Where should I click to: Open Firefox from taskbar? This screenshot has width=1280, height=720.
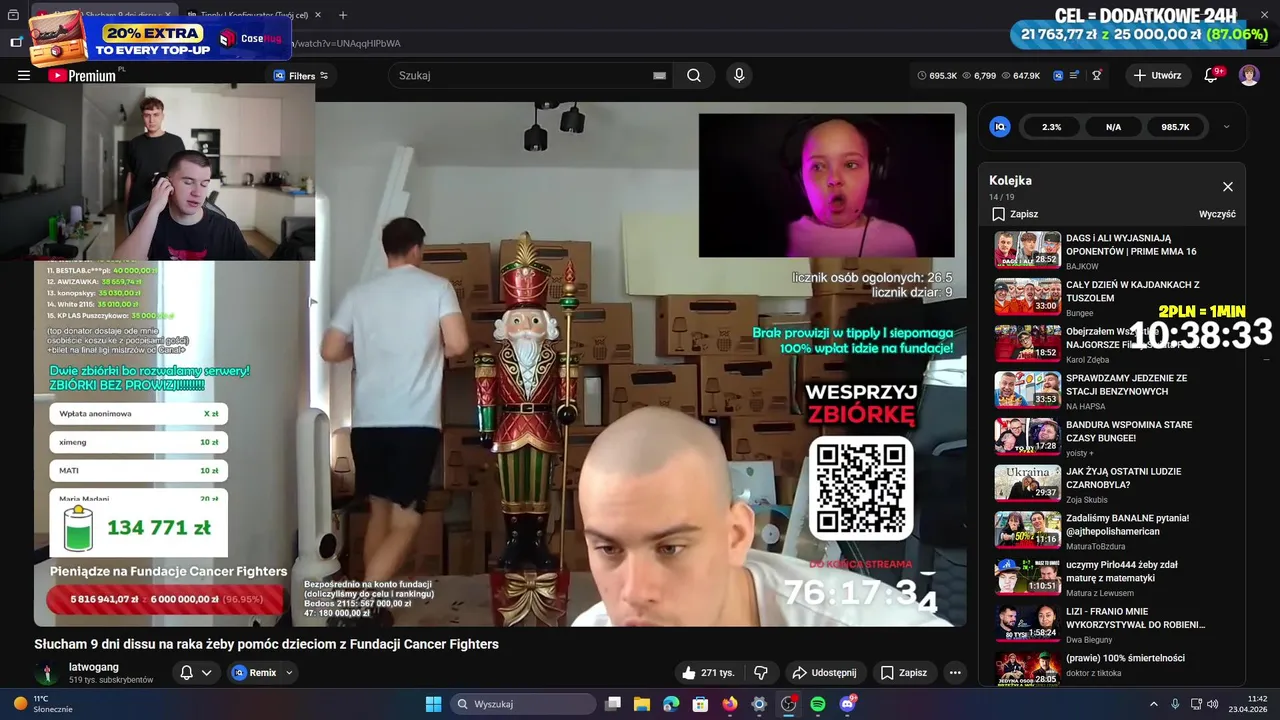pyautogui.click(x=730, y=704)
